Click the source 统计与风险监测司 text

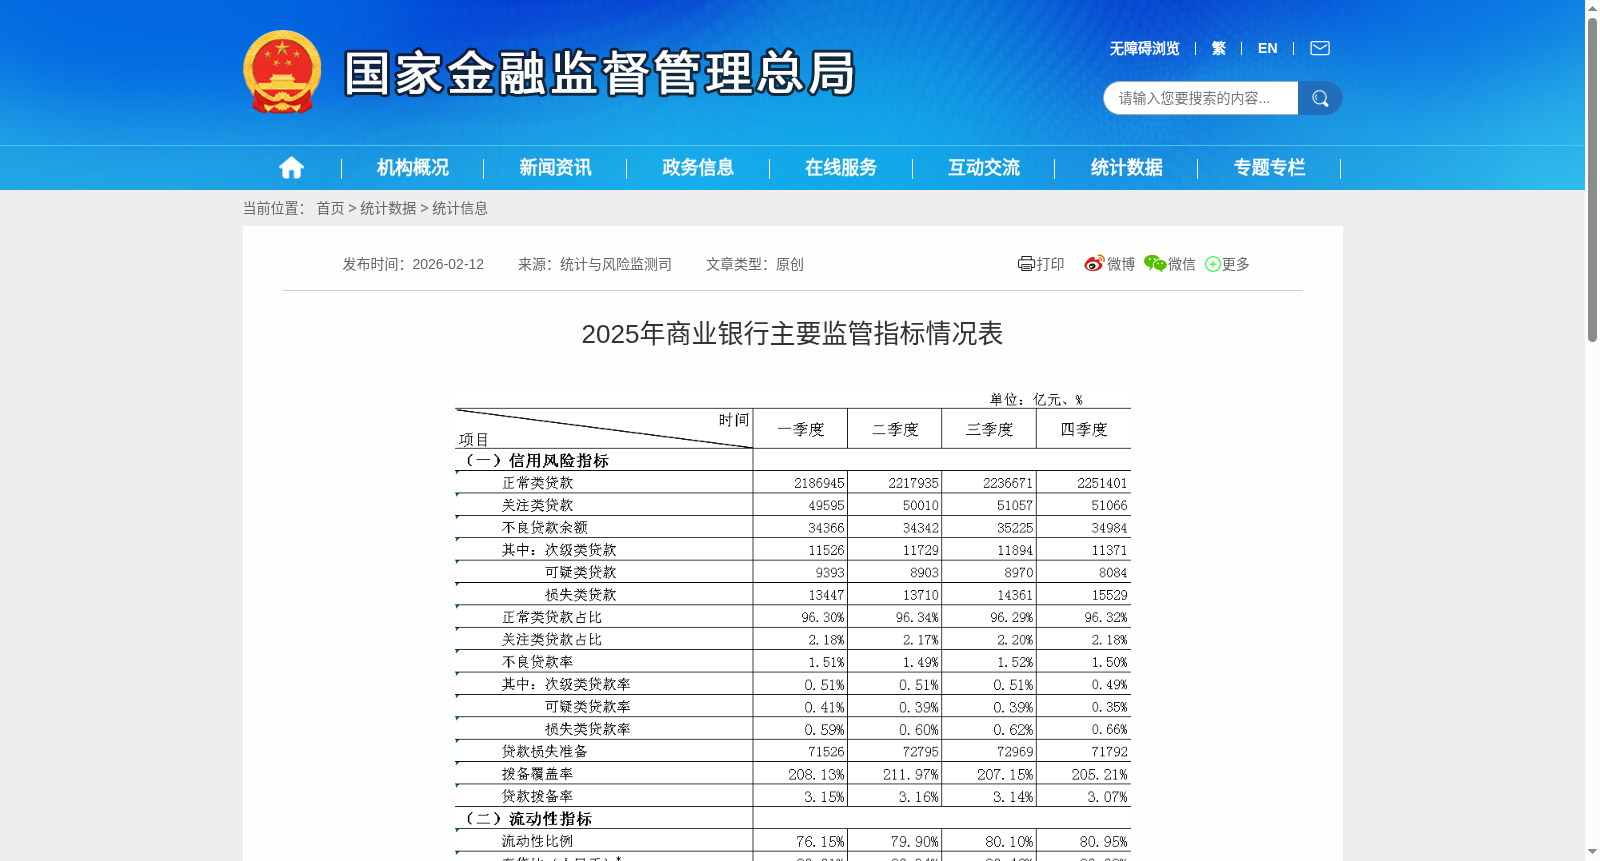[x=595, y=264]
